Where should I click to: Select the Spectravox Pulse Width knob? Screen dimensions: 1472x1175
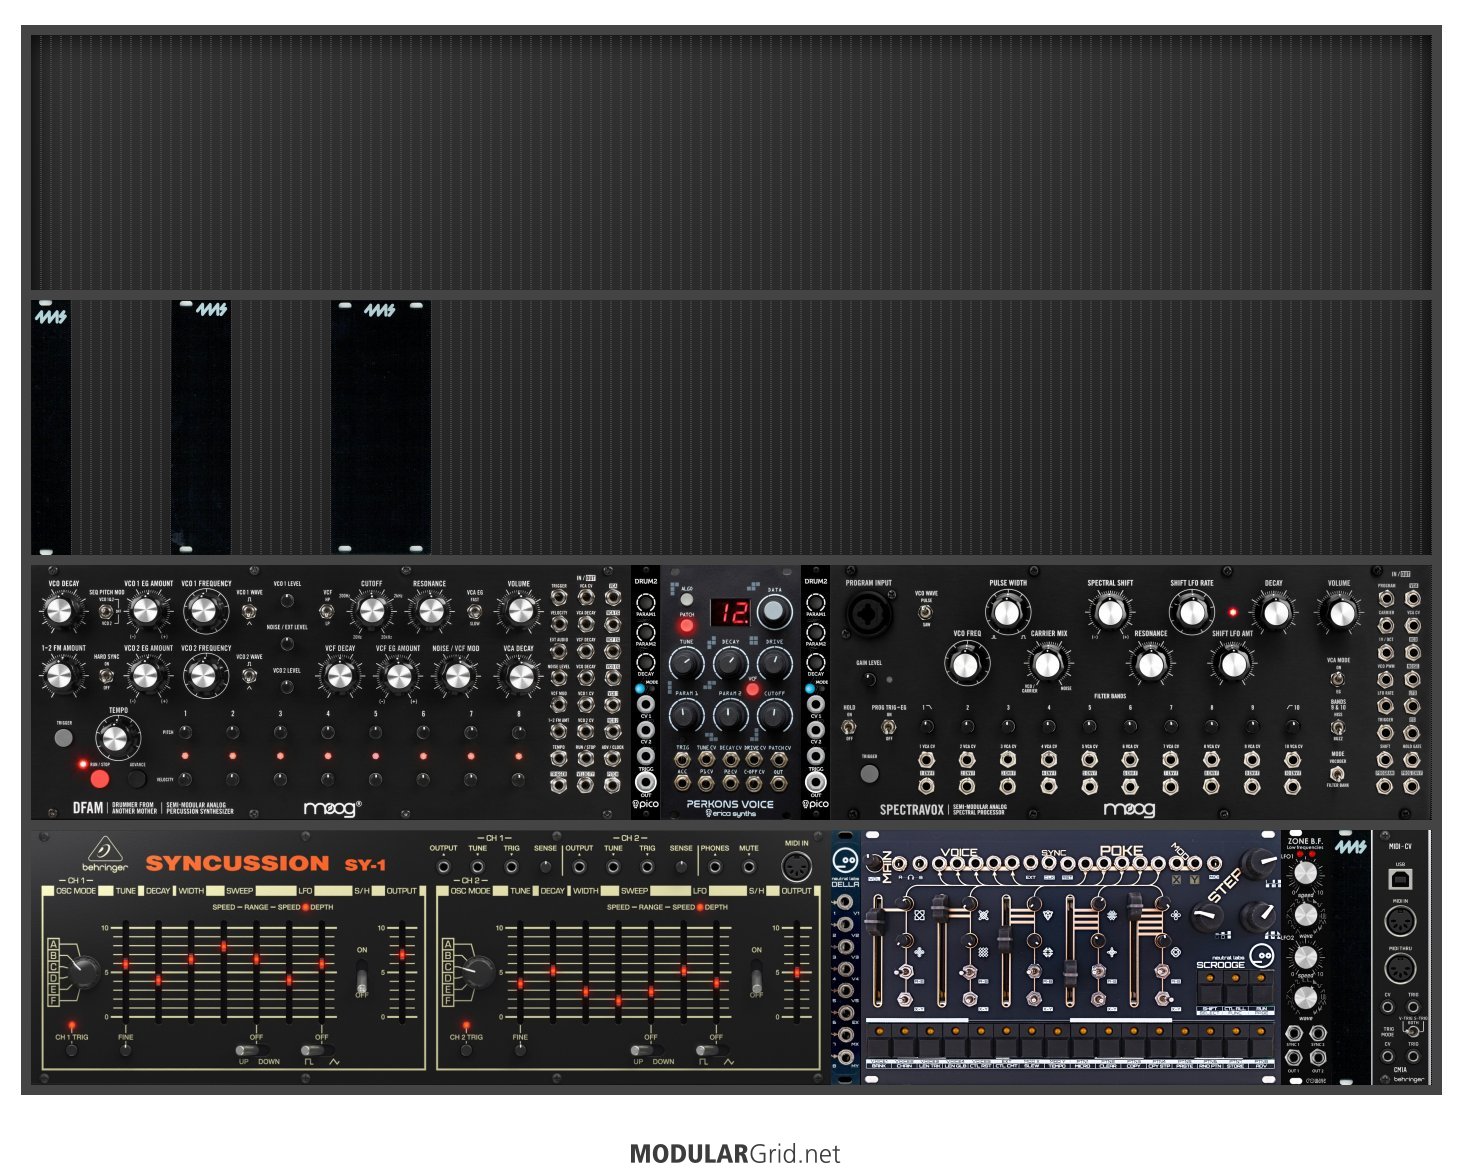(1006, 612)
